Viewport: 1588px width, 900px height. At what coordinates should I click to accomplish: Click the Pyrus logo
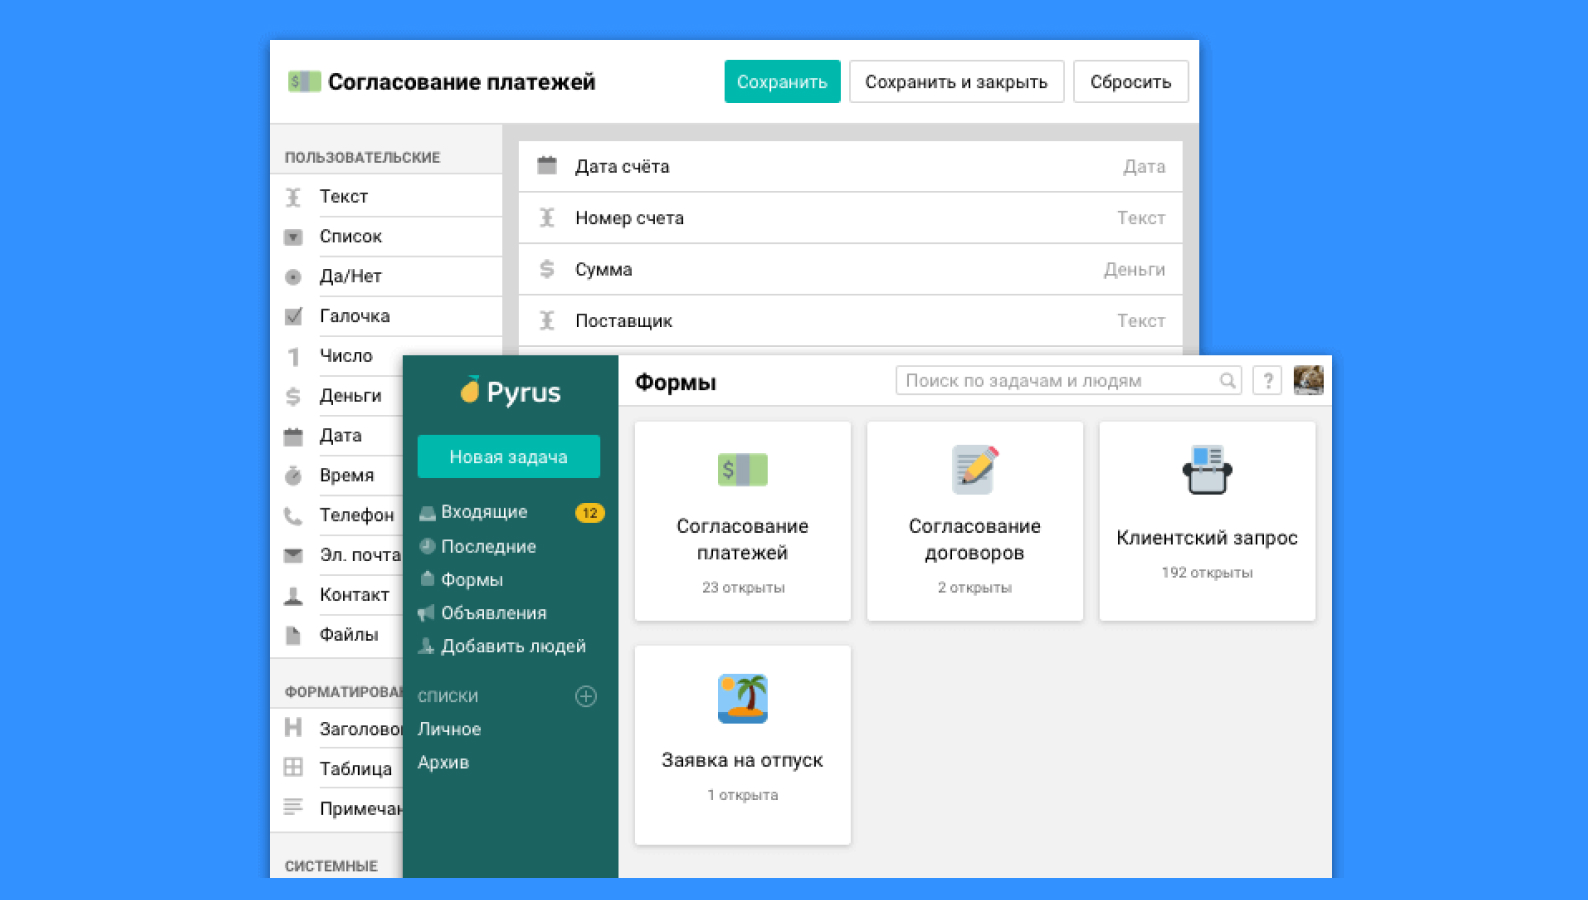(510, 392)
